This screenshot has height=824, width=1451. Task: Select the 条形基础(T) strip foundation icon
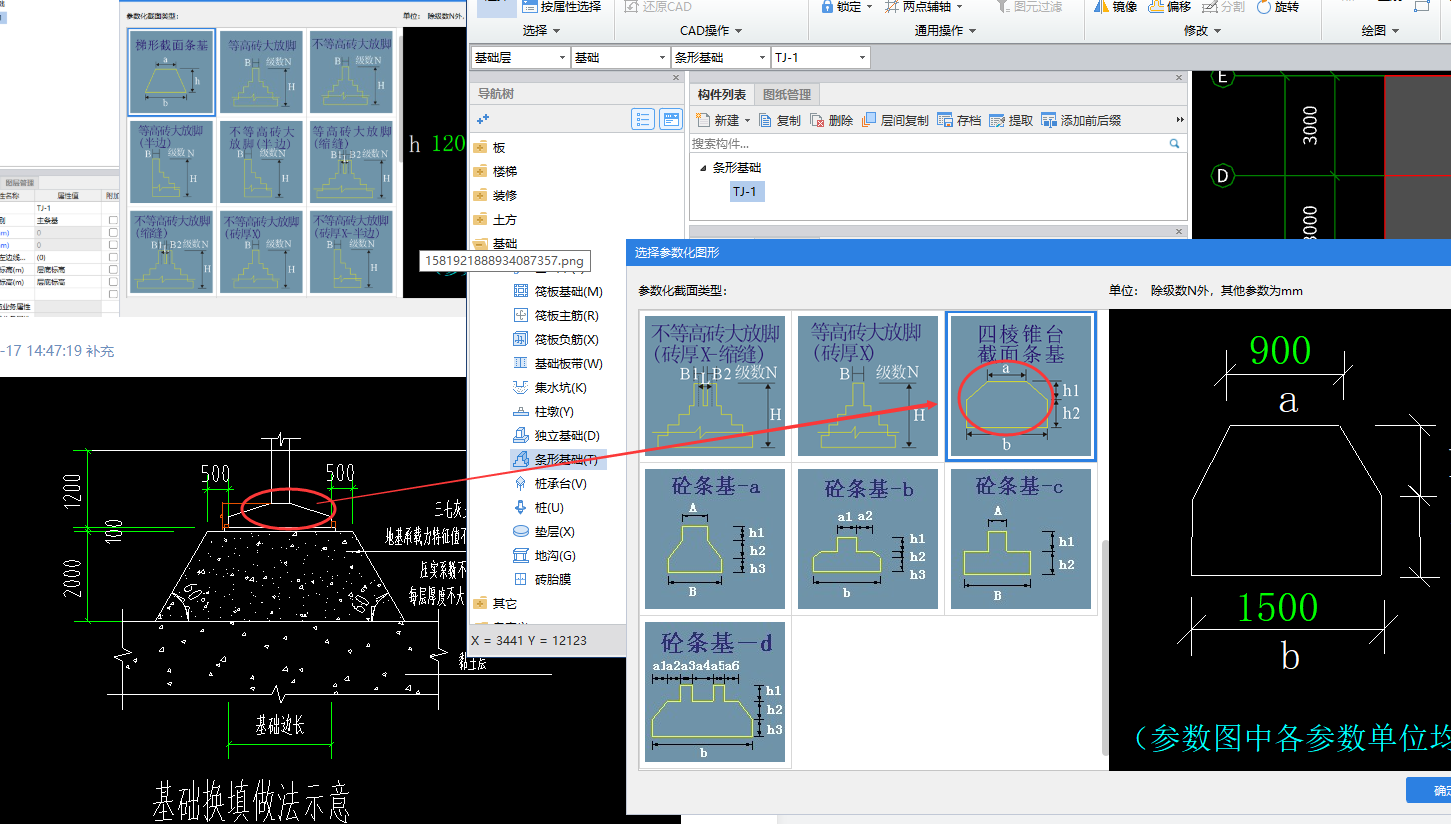click(x=520, y=459)
